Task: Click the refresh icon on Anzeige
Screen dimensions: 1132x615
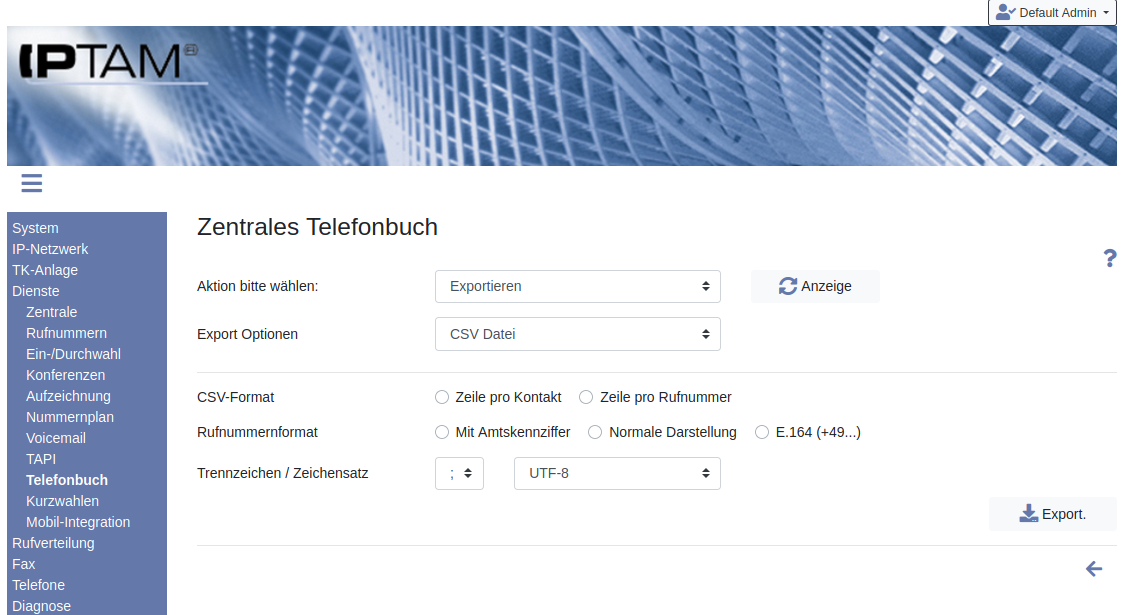Action: (788, 286)
